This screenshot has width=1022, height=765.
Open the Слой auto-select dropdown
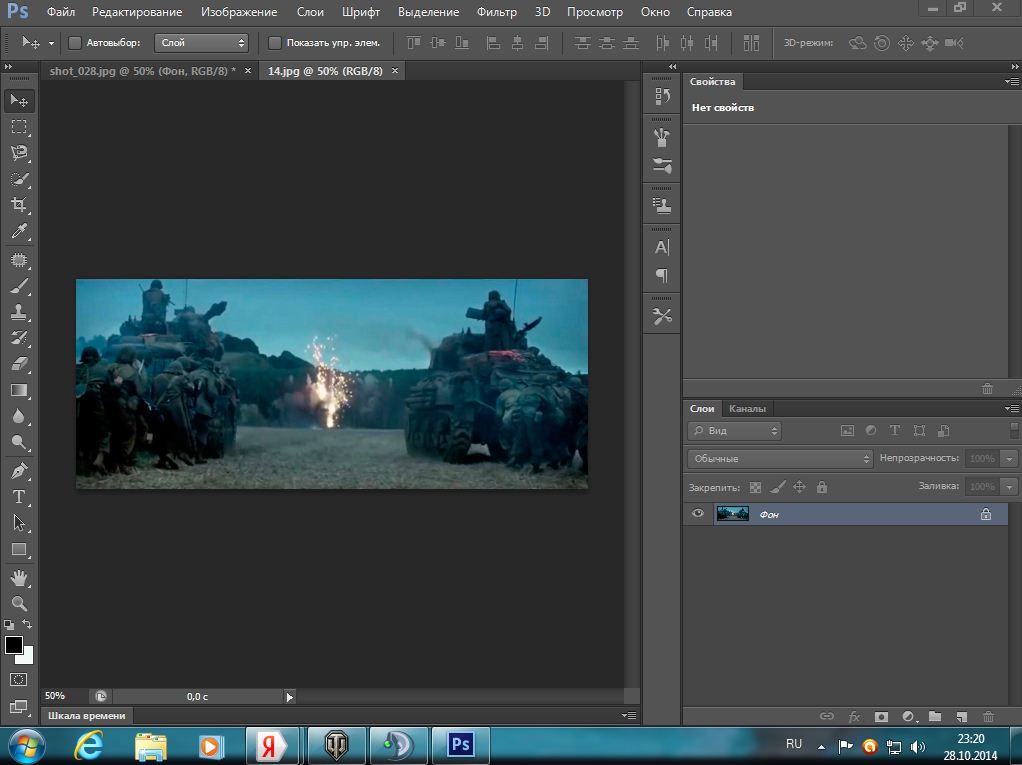click(202, 43)
